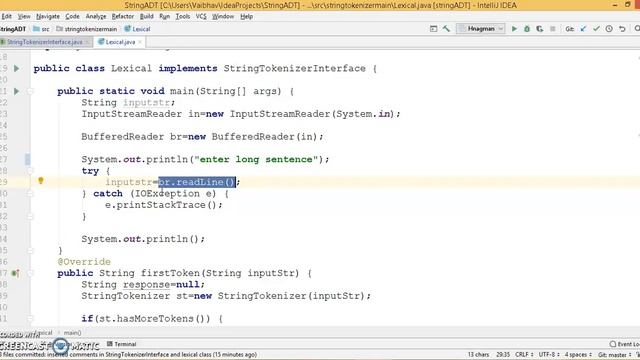The width and height of the screenshot is (640, 360).
Task: Click the StringTokenizerInterface name in class declaration
Action: point(294,69)
